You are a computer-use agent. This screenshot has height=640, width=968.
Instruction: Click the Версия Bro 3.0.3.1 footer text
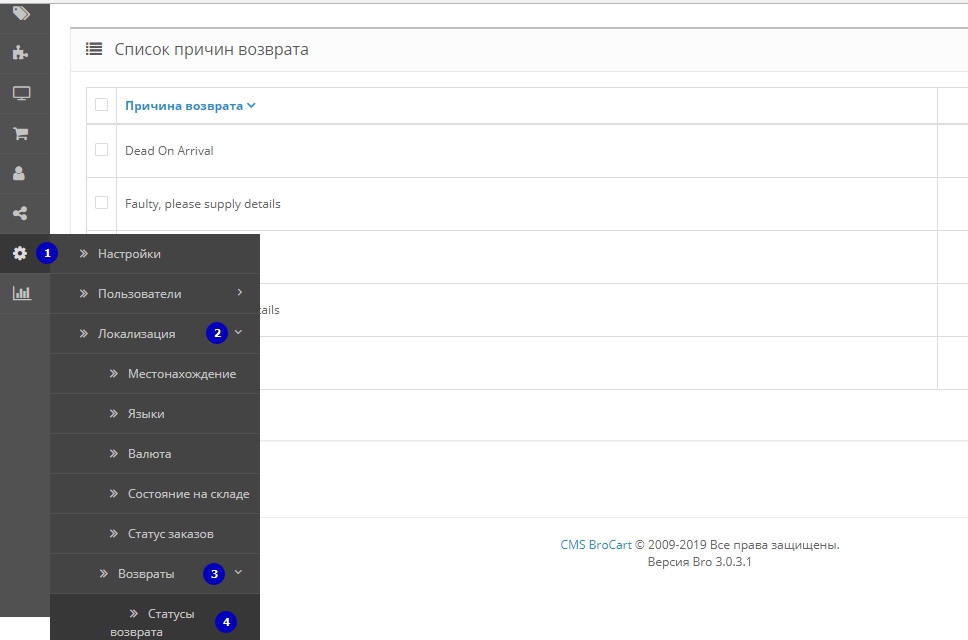point(699,562)
